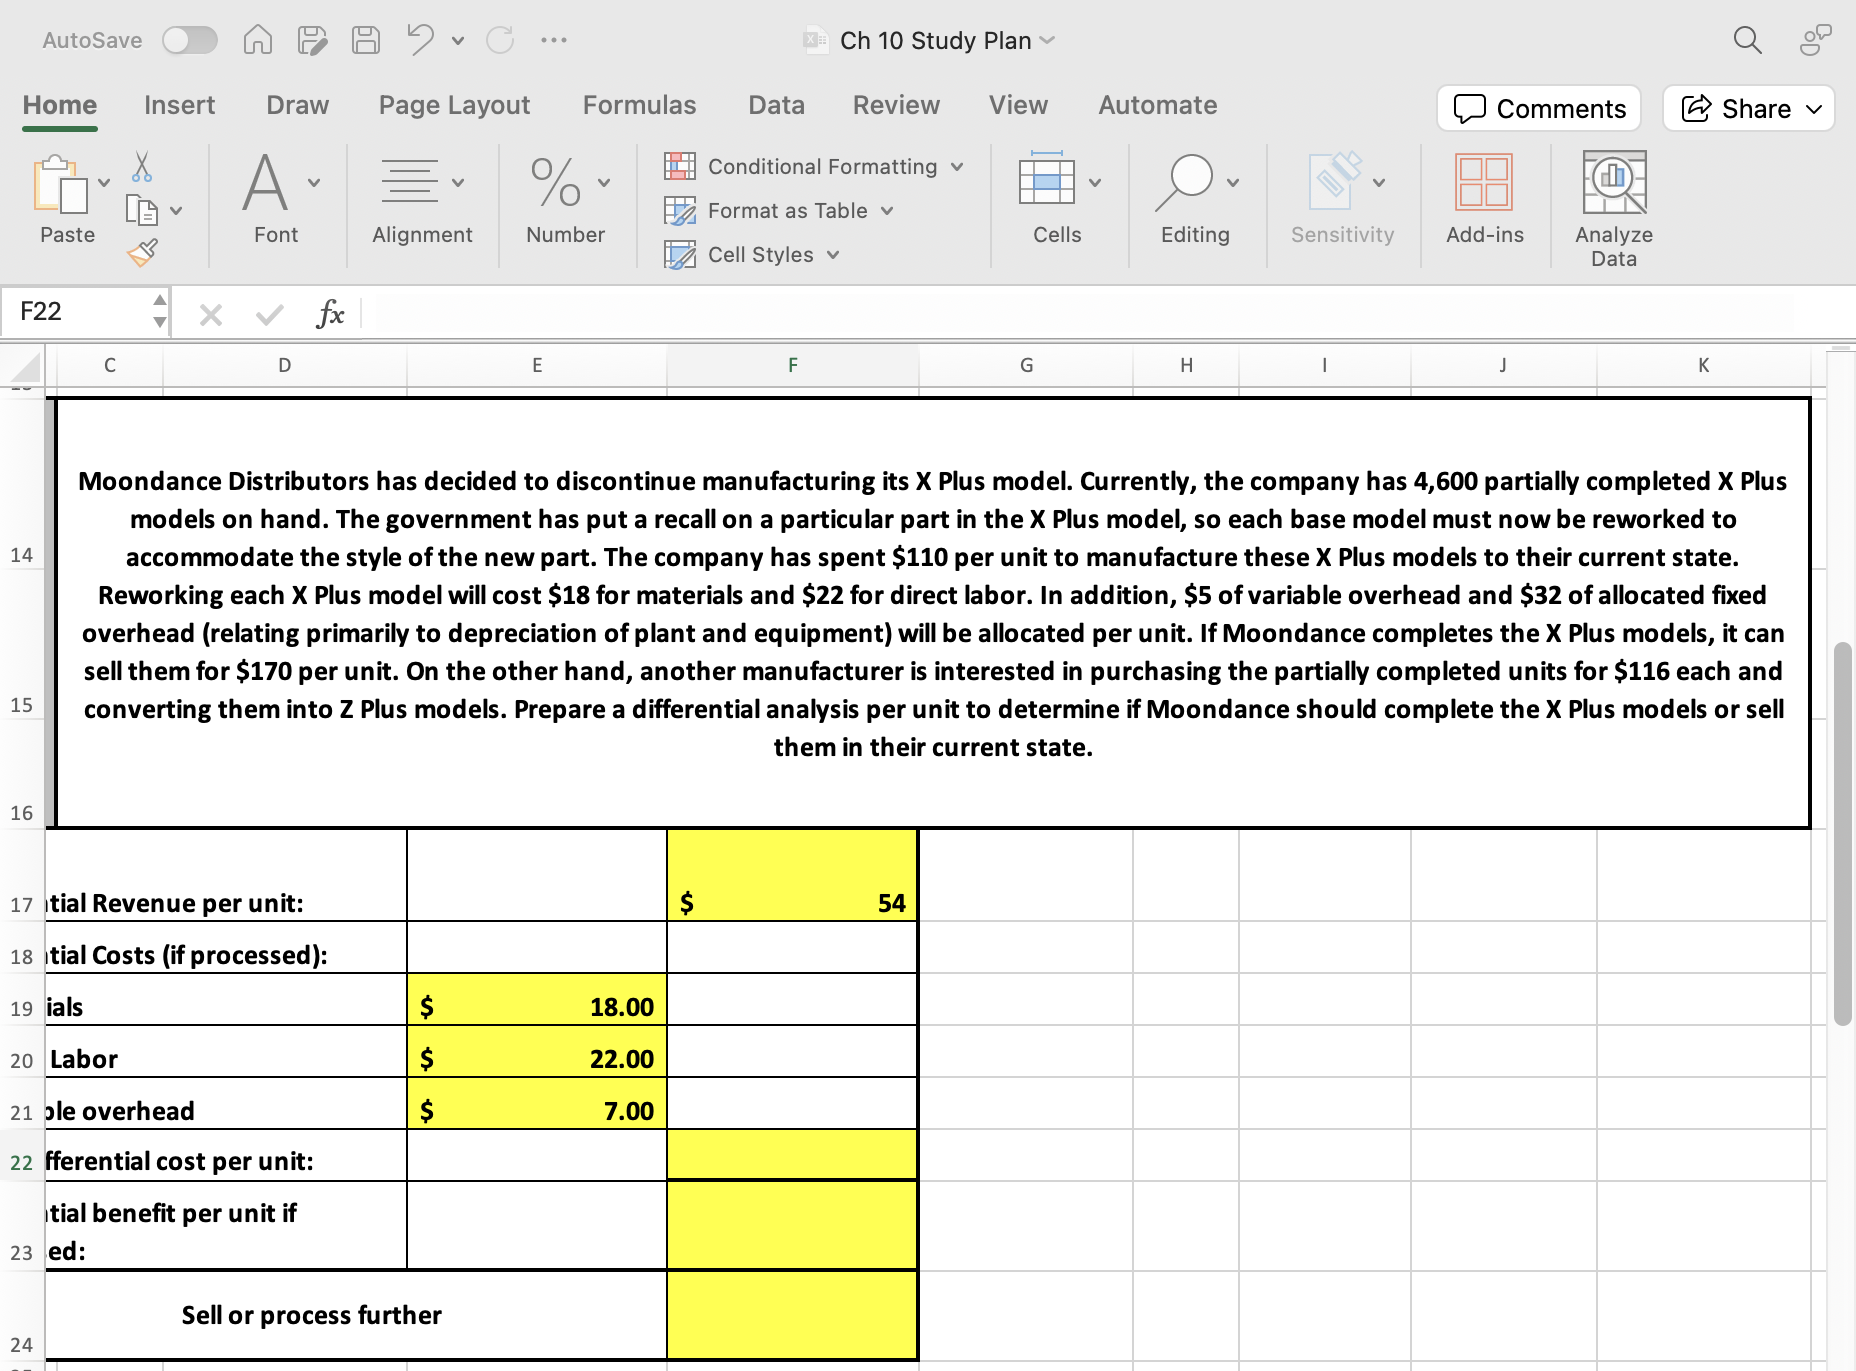Open the Alignment group menu
Image resolution: width=1856 pixels, height=1371 pixels.
point(422,198)
